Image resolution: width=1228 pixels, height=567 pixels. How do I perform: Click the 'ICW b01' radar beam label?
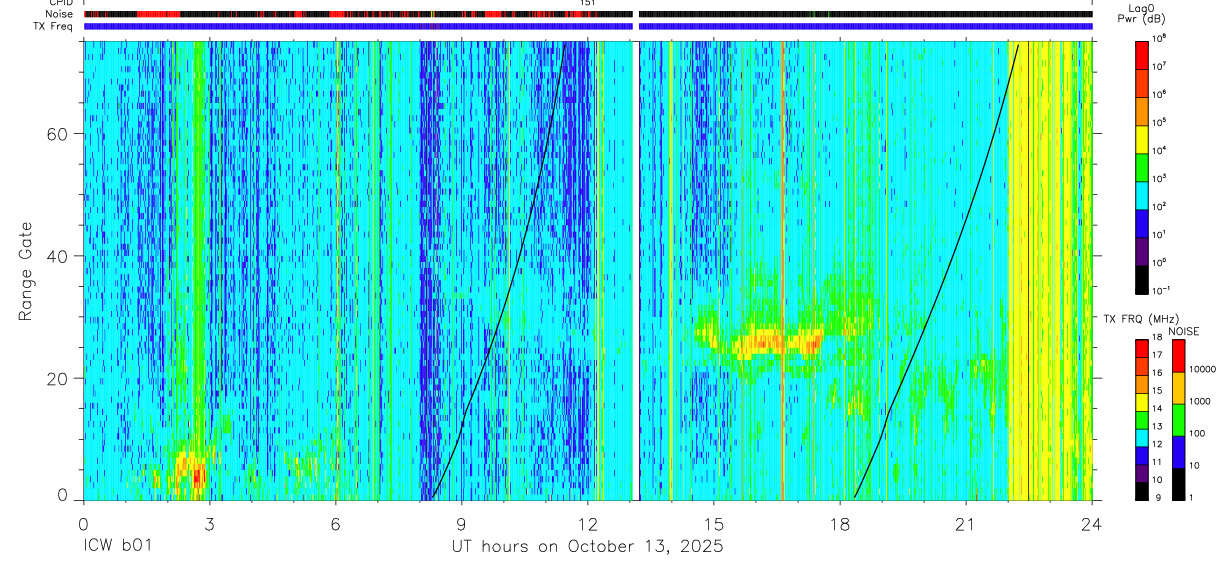pos(117,547)
